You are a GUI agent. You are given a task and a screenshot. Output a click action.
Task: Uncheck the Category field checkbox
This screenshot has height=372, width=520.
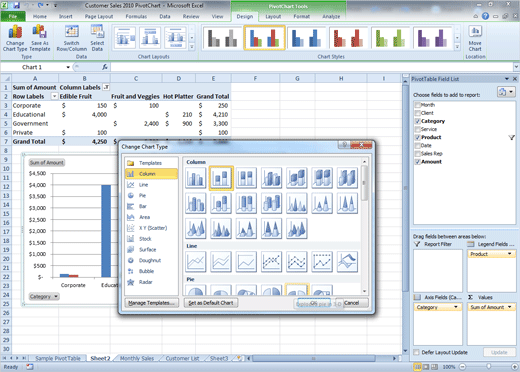[x=417, y=121]
